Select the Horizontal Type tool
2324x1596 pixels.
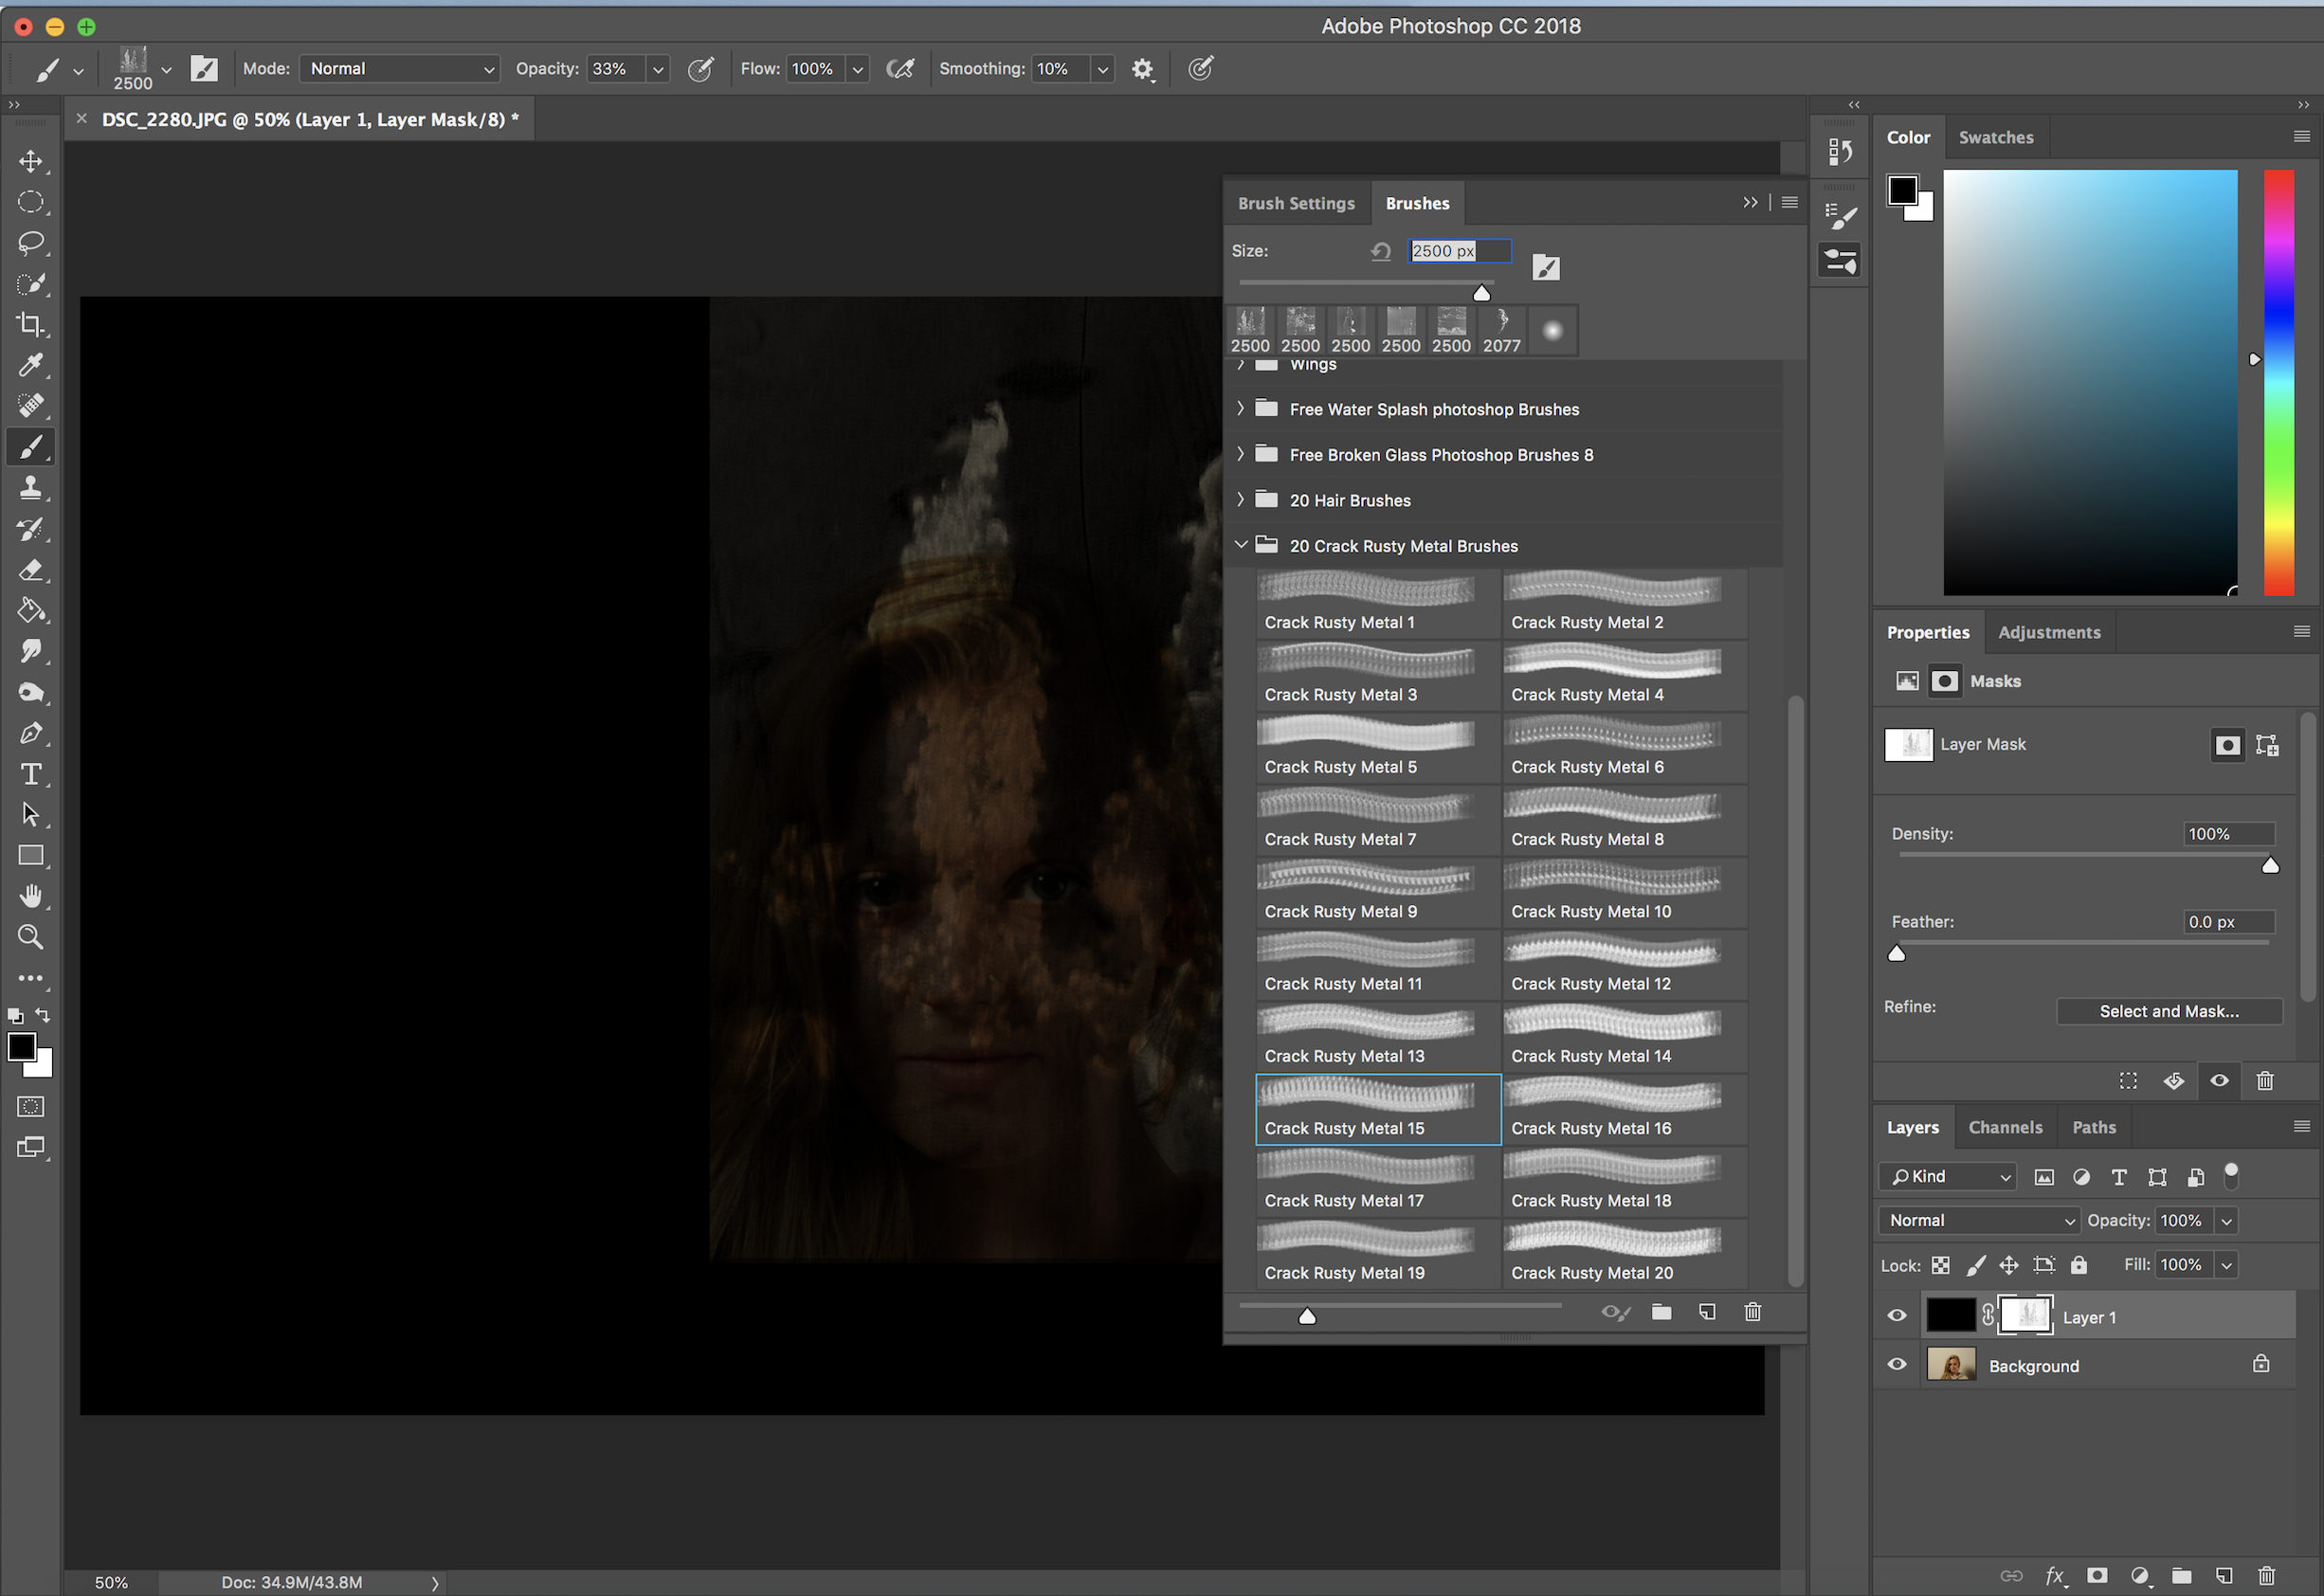(31, 774)
